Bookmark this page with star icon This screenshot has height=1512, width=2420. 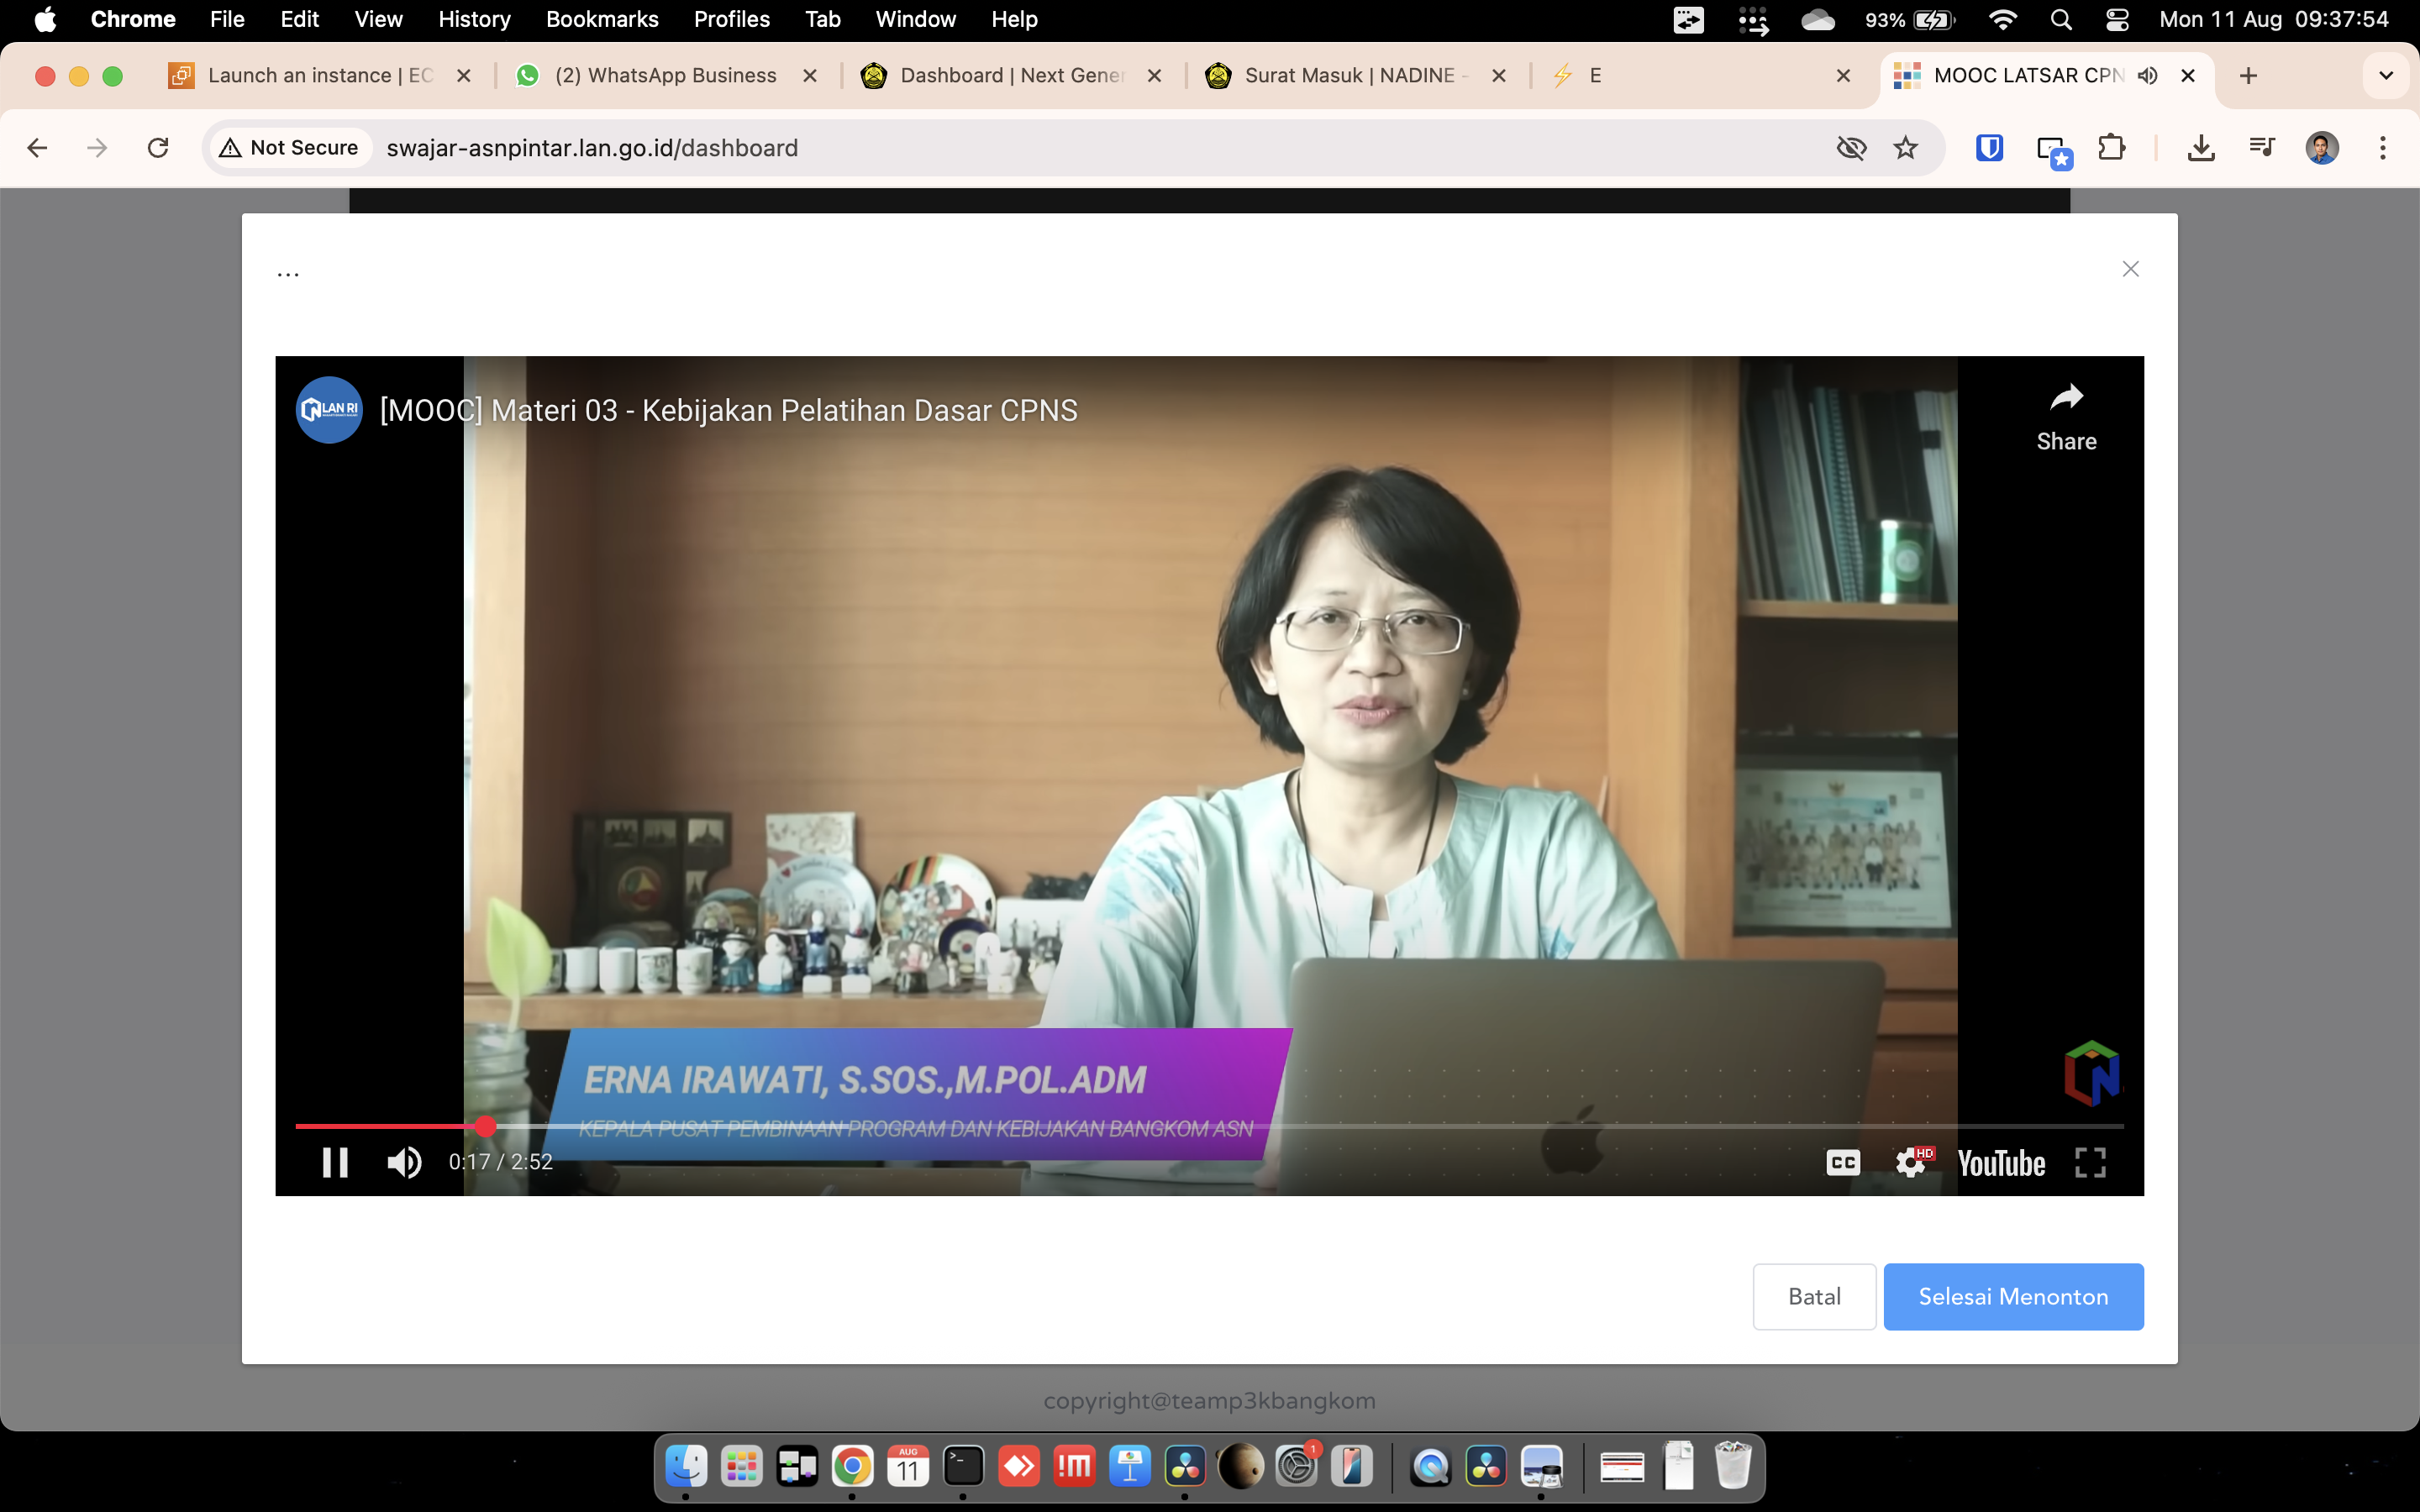[x=1906, y=148]
